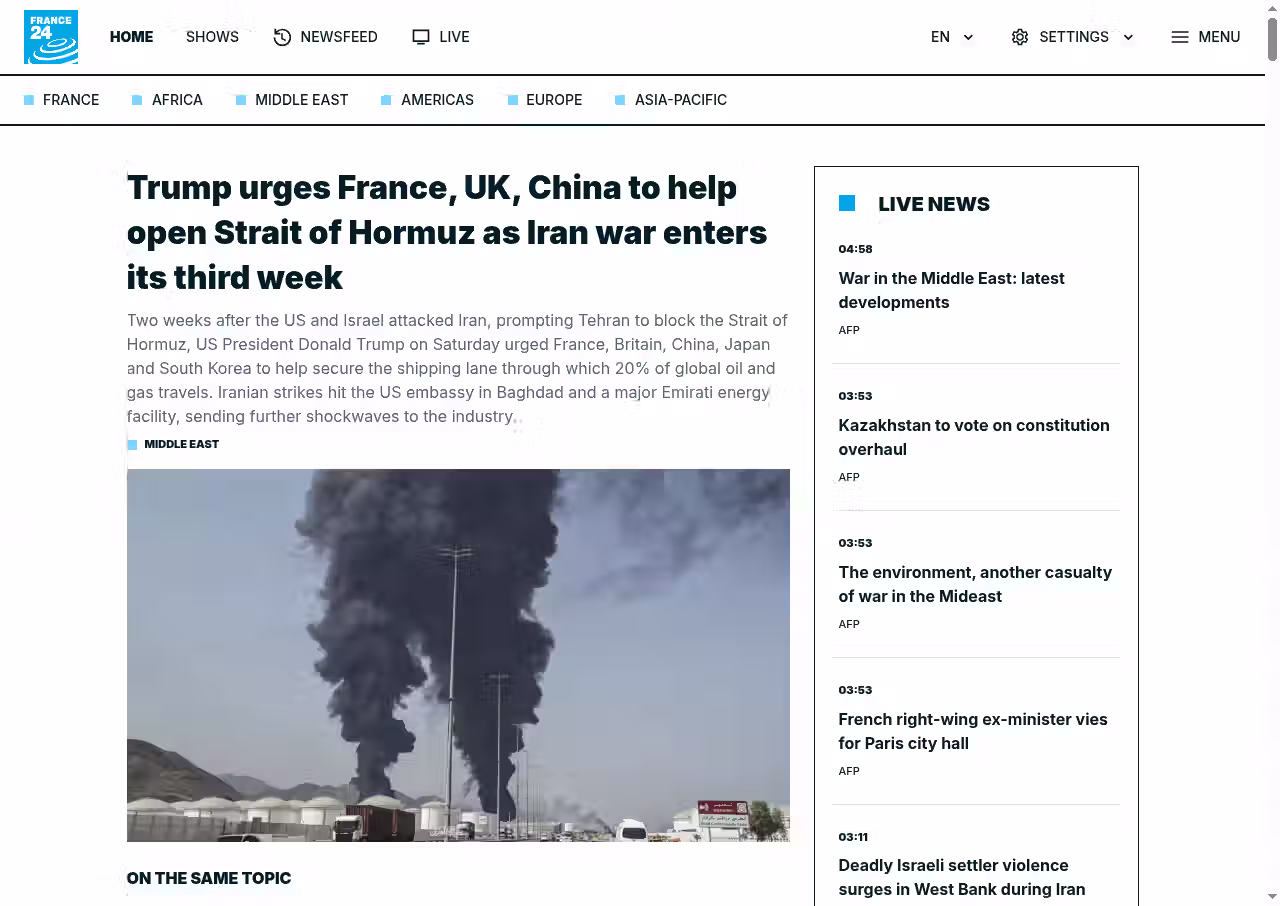Open Kazakhstan constitution overhaul story
This screenshot has height=906, width=1280.
974,437
